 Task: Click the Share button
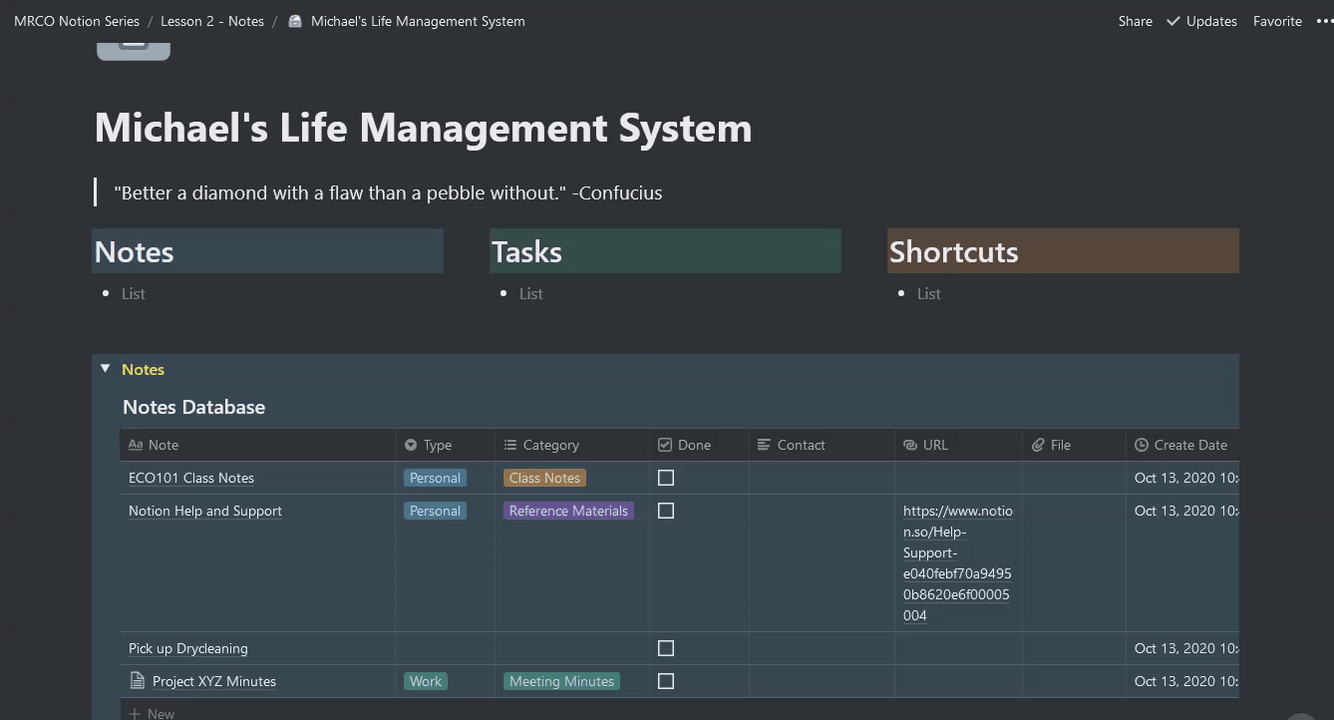[x=1135, y=21]
